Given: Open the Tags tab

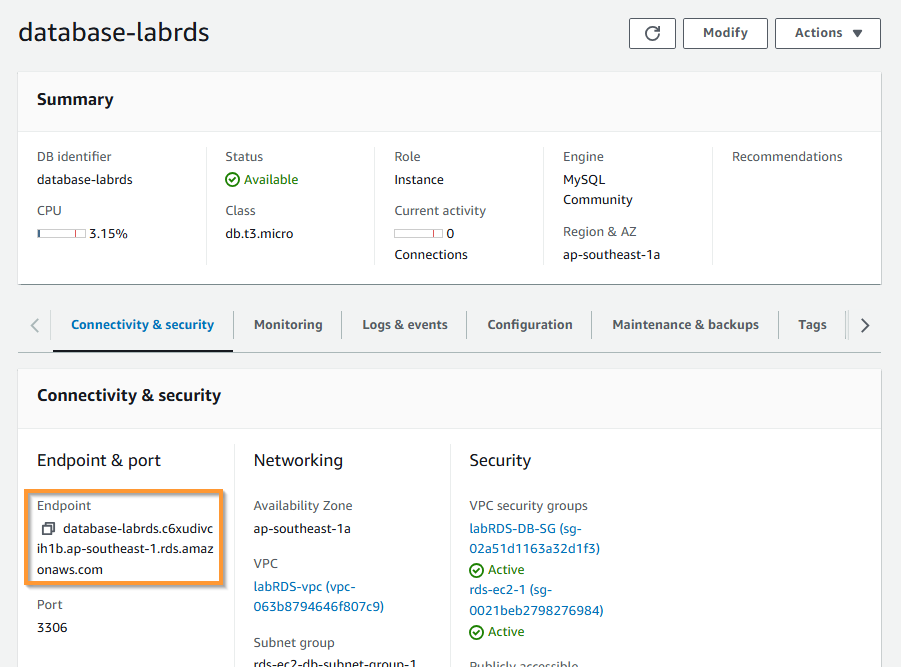Looking at the screenshot, I should pos(812,325).
